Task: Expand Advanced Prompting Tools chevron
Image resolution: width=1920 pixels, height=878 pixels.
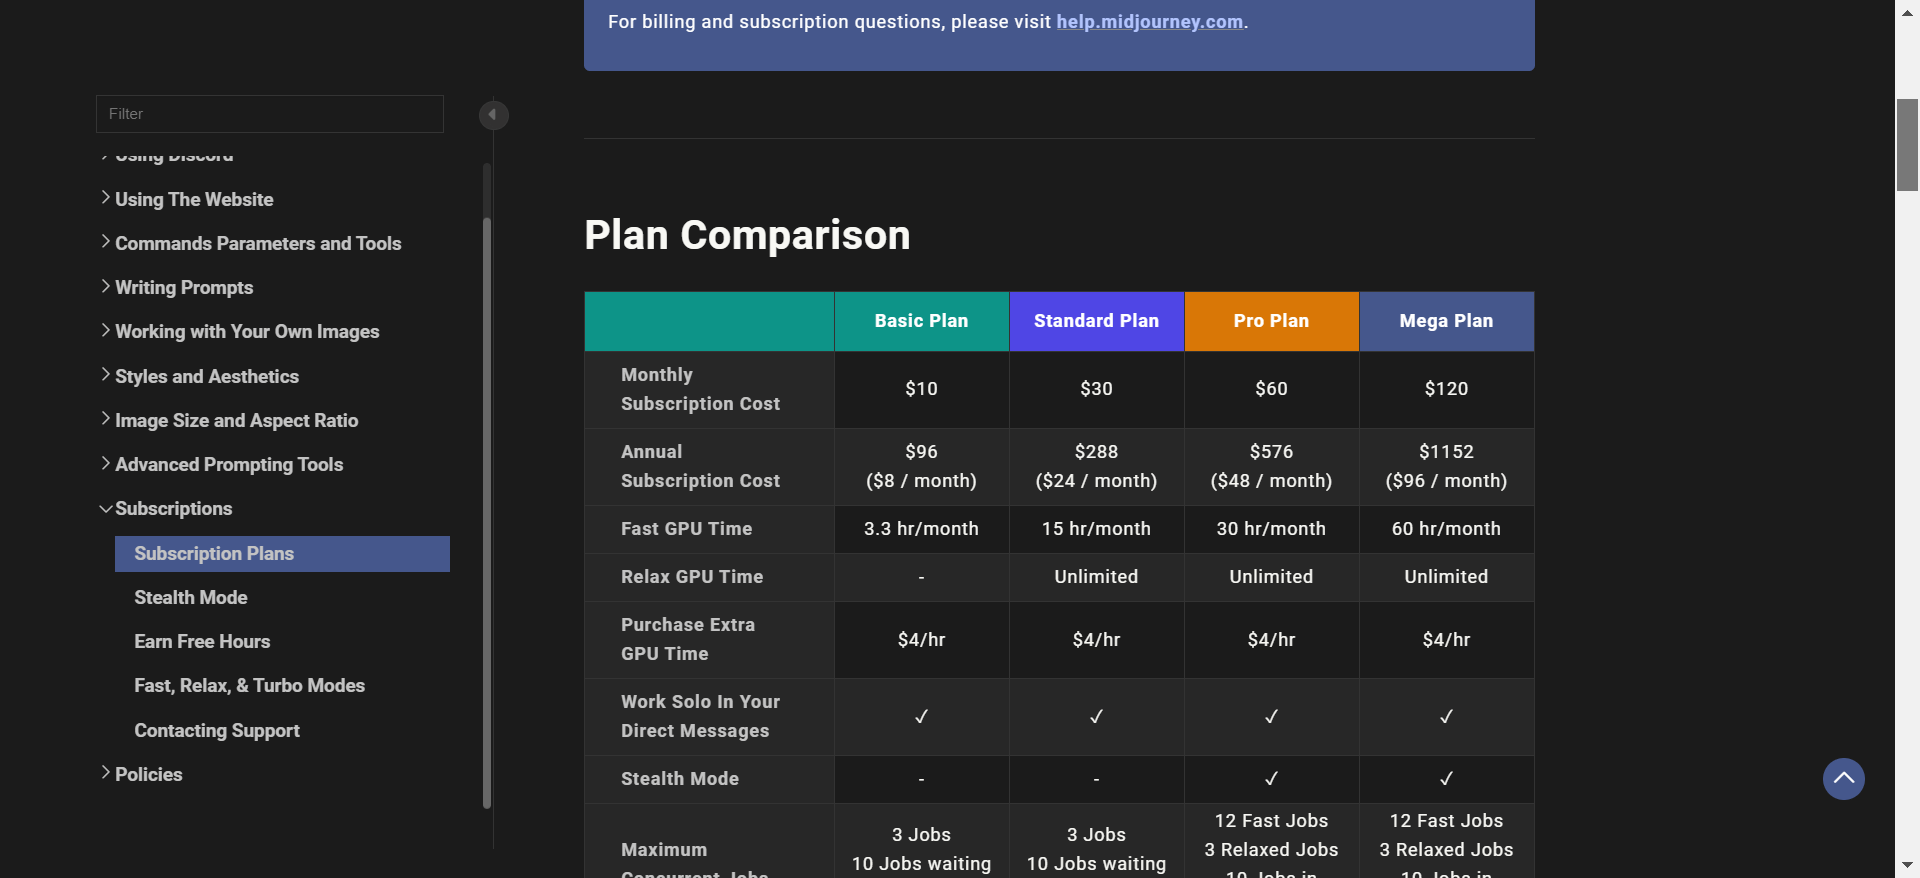Action: pyautogui.click(x=106, y=463)
